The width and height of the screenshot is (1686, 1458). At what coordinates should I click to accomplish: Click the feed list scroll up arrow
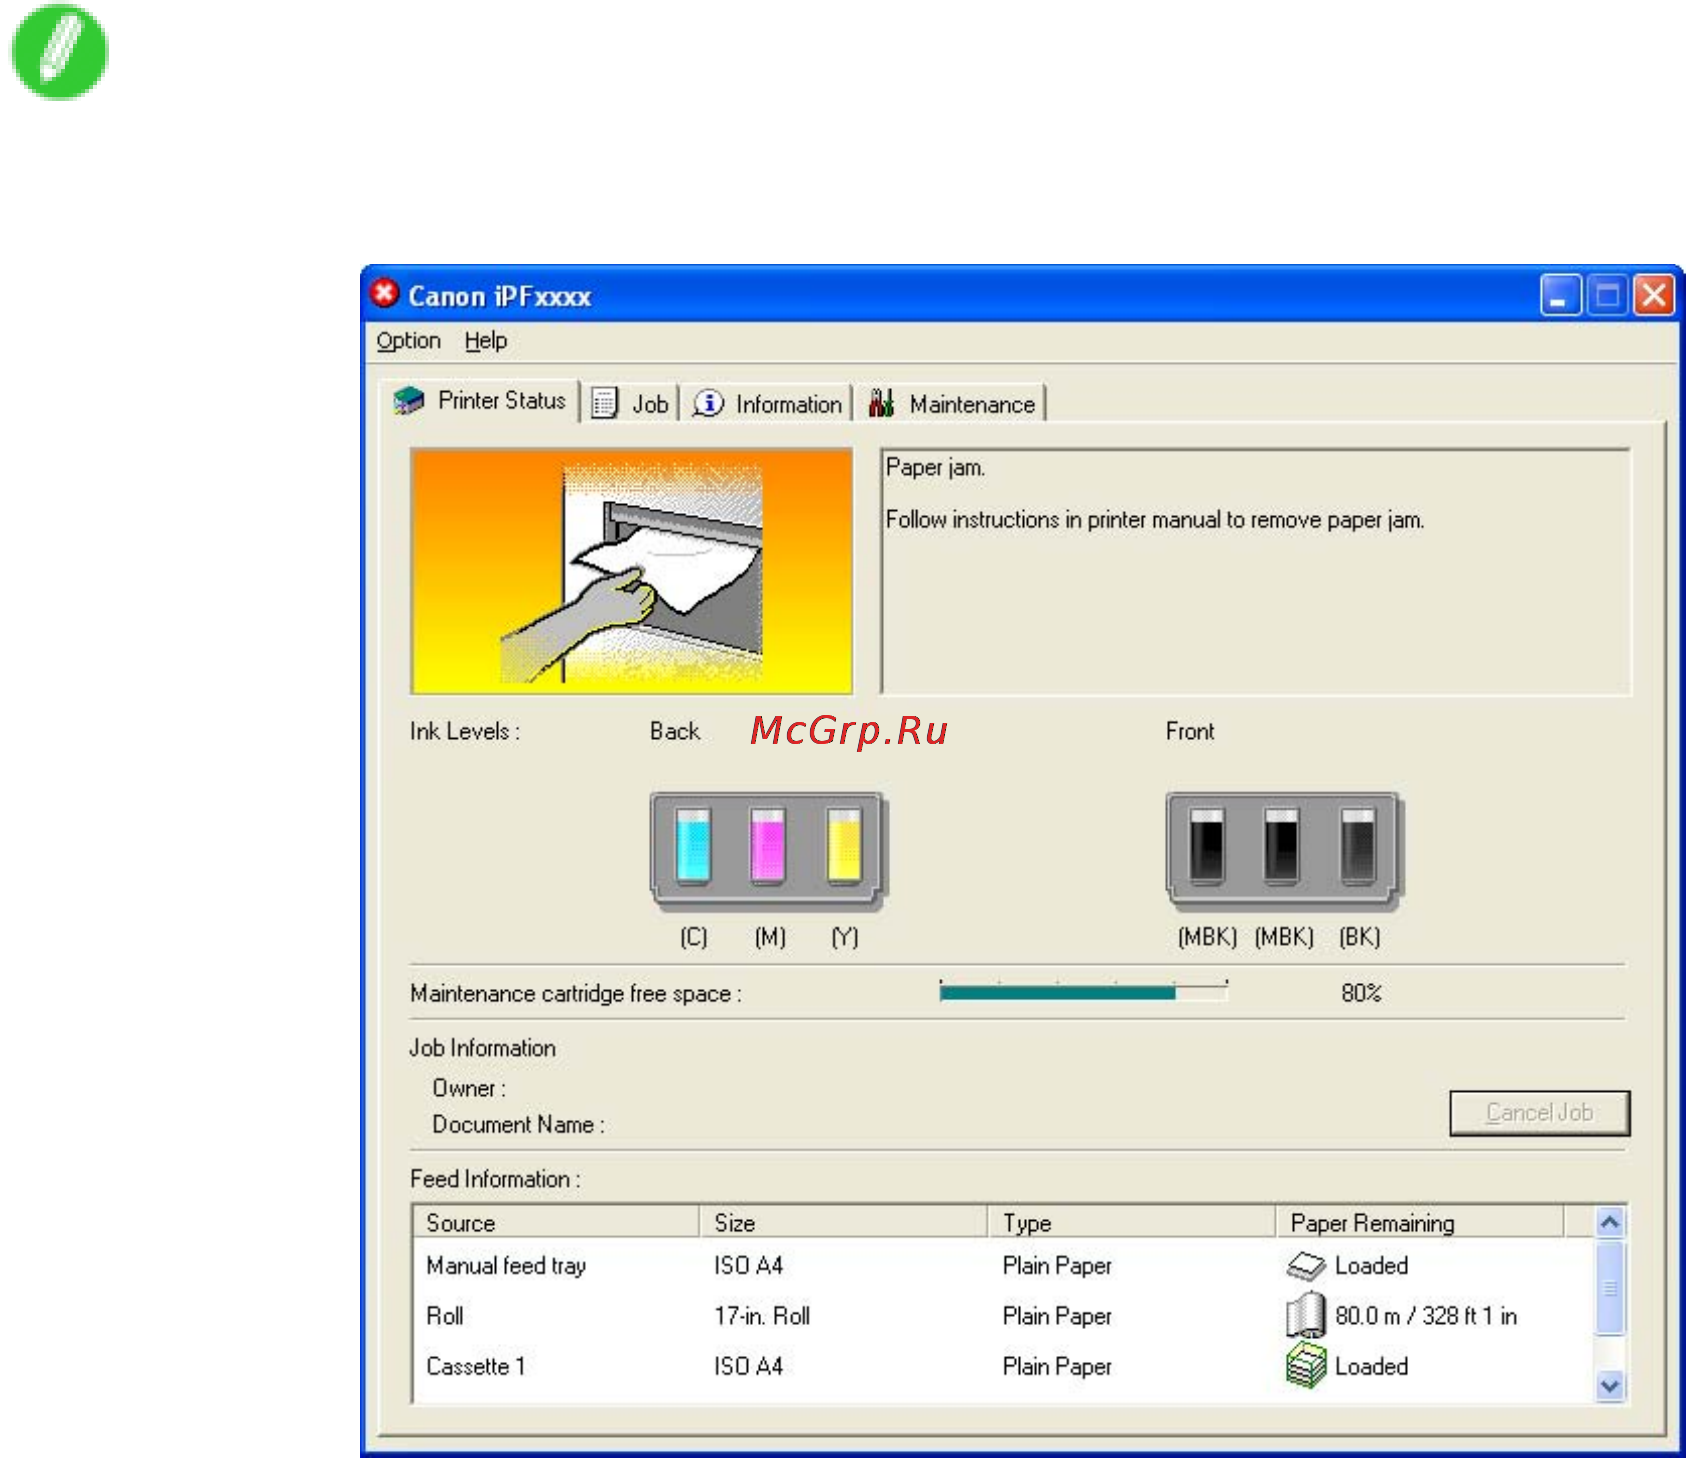1610,1222
